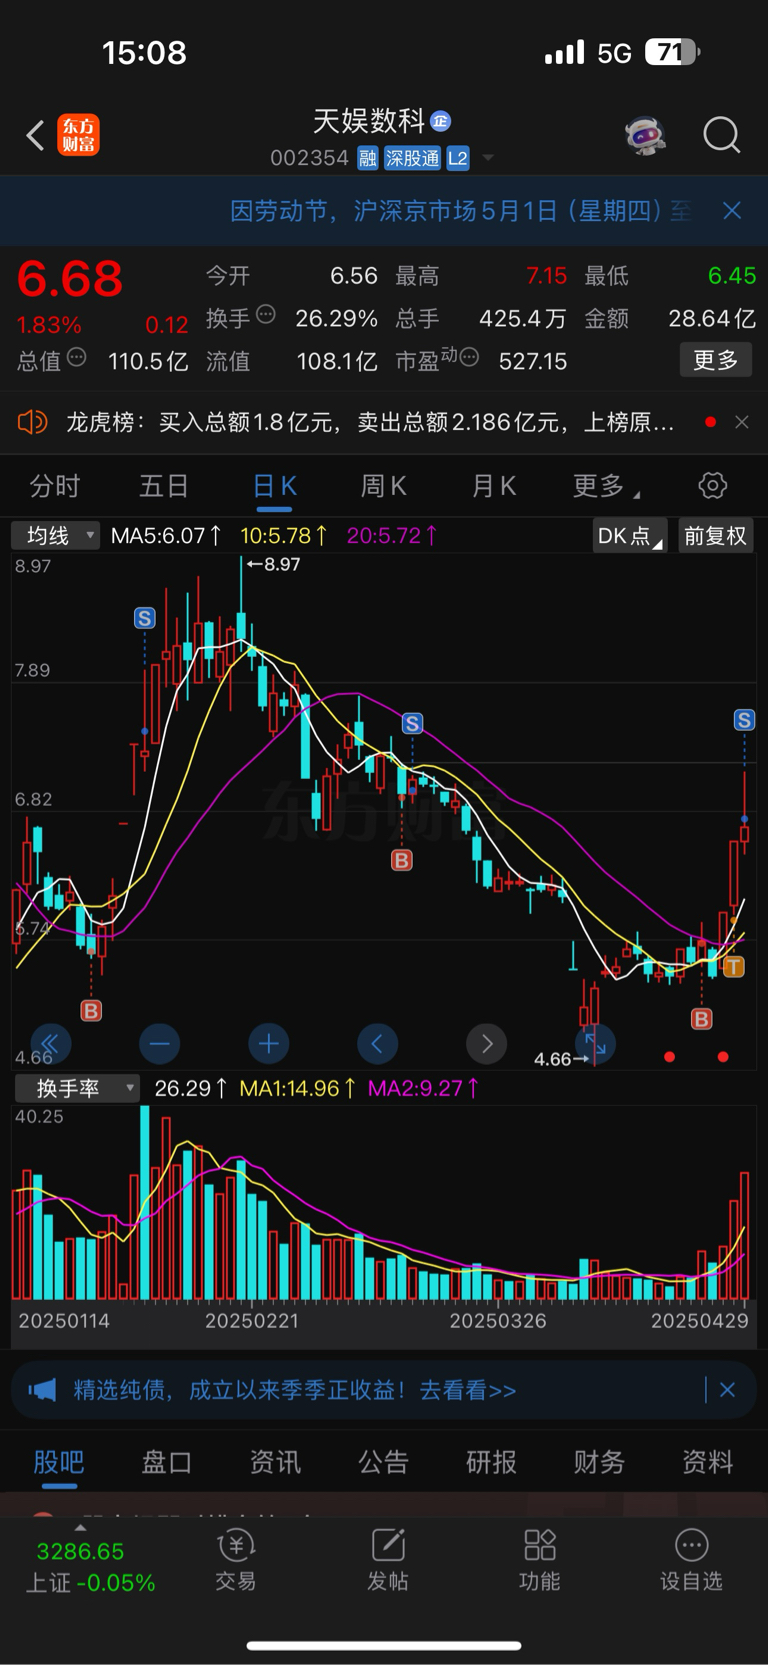The image size is (768, 1665).
Task: Expand the 更多 chart period menu
Action: (x=606, y=486)
